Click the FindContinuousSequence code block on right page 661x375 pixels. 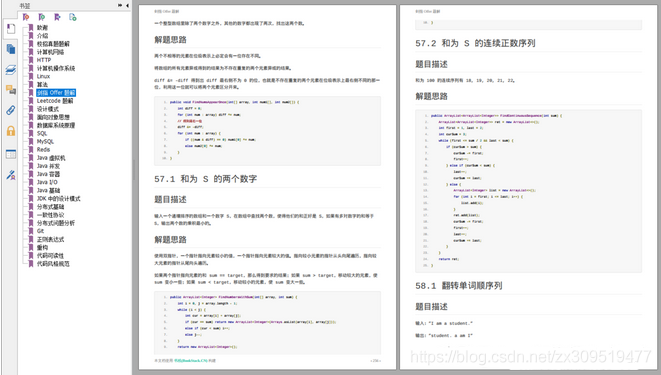point(528,191)
